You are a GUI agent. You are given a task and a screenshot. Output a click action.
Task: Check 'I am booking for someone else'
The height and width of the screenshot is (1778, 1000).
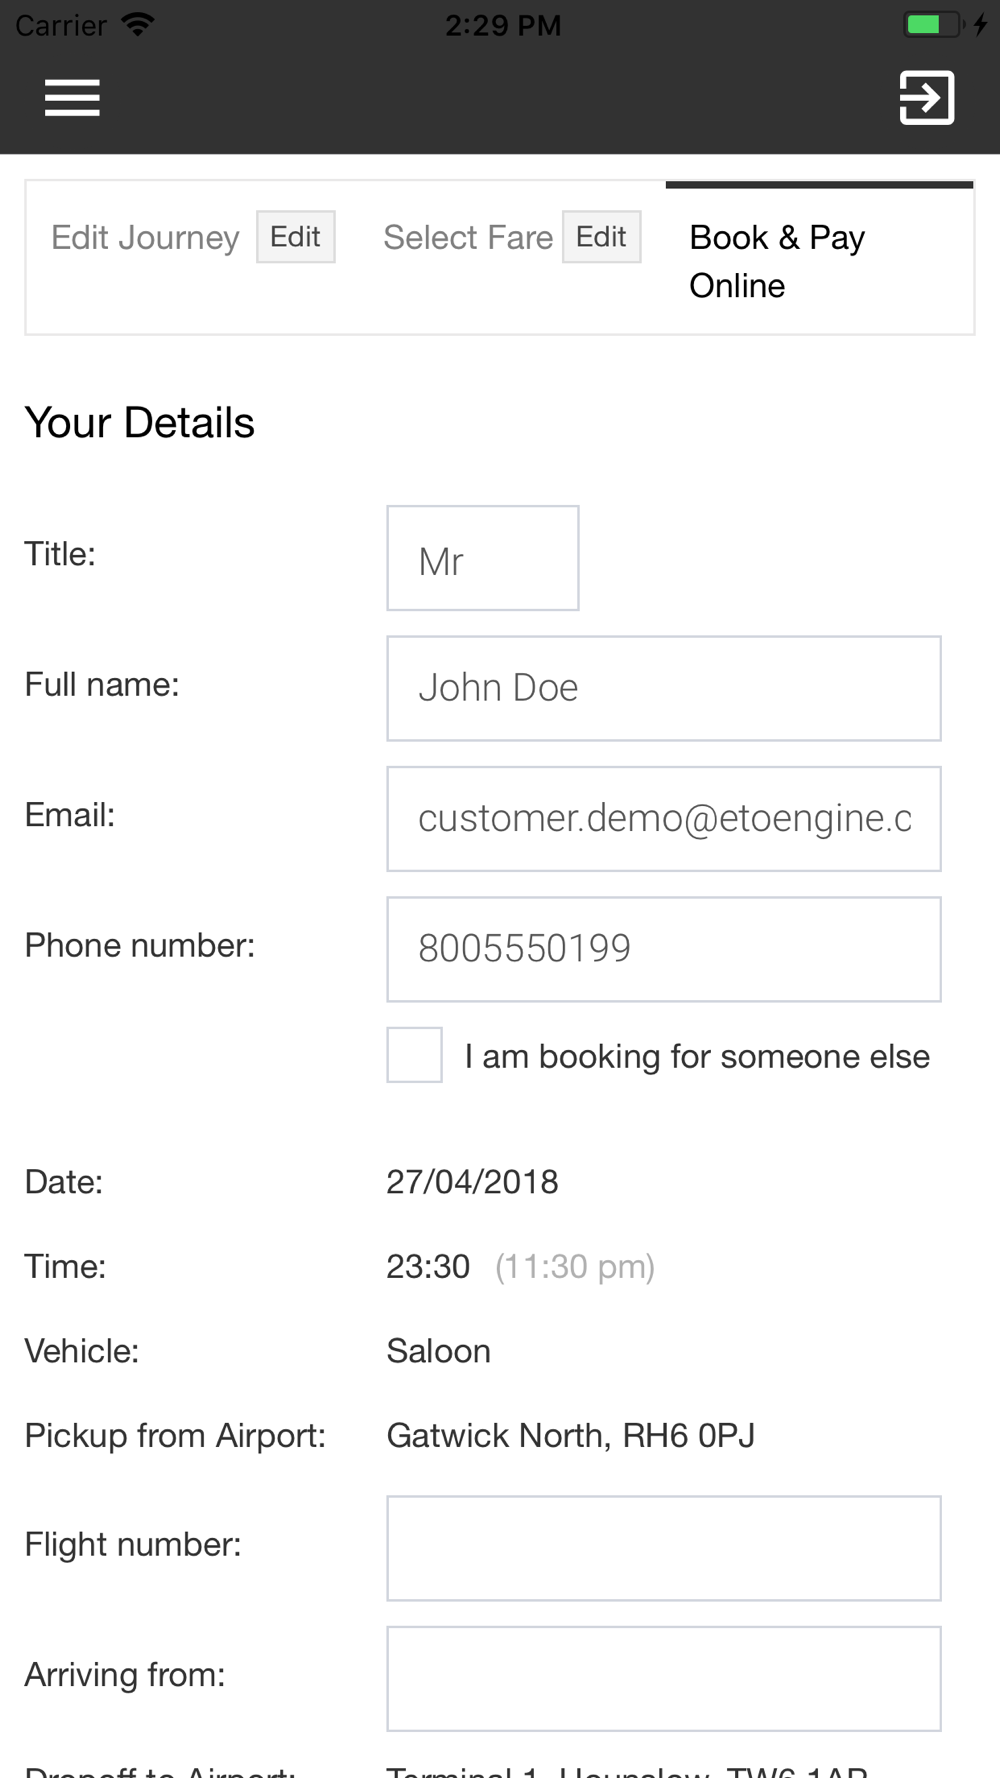(415, 1055)
